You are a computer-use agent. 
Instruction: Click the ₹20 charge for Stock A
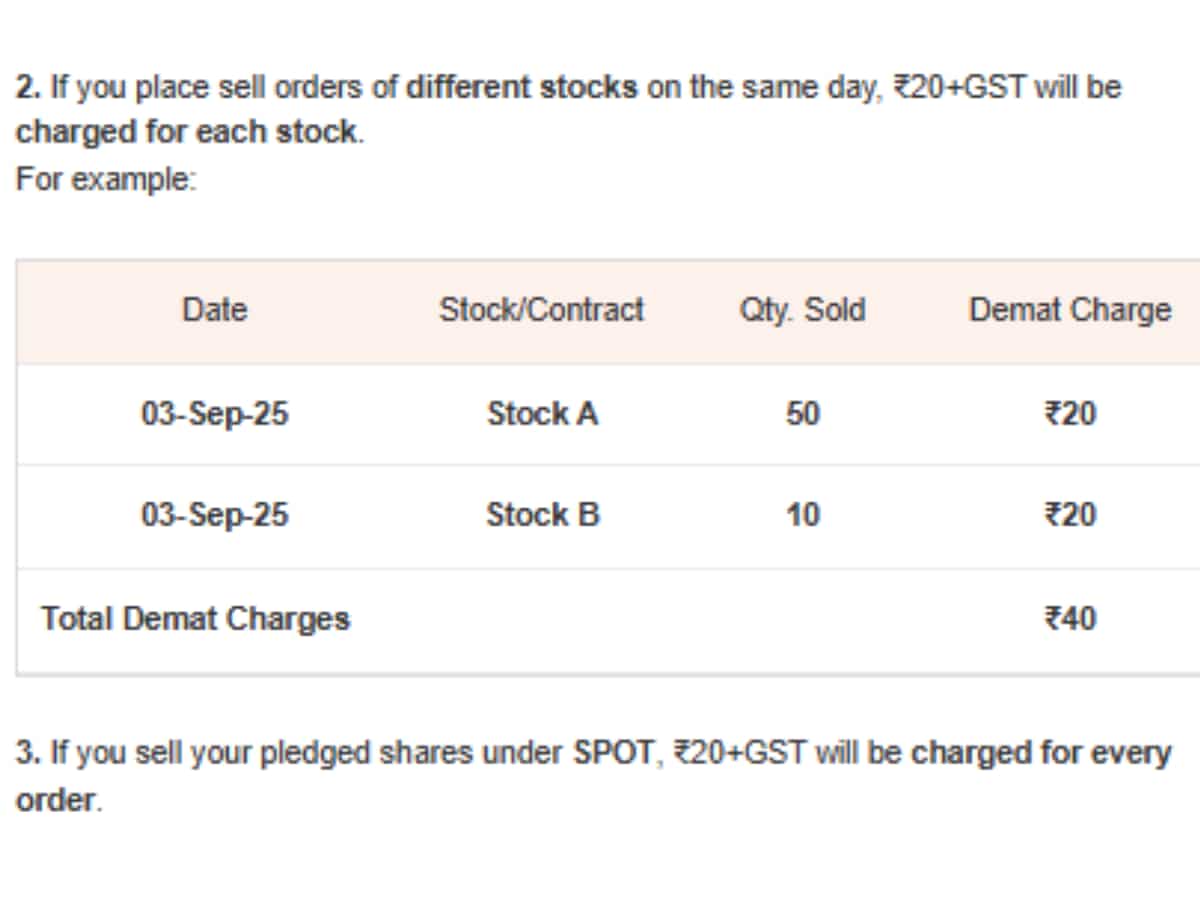point(1069,413)
